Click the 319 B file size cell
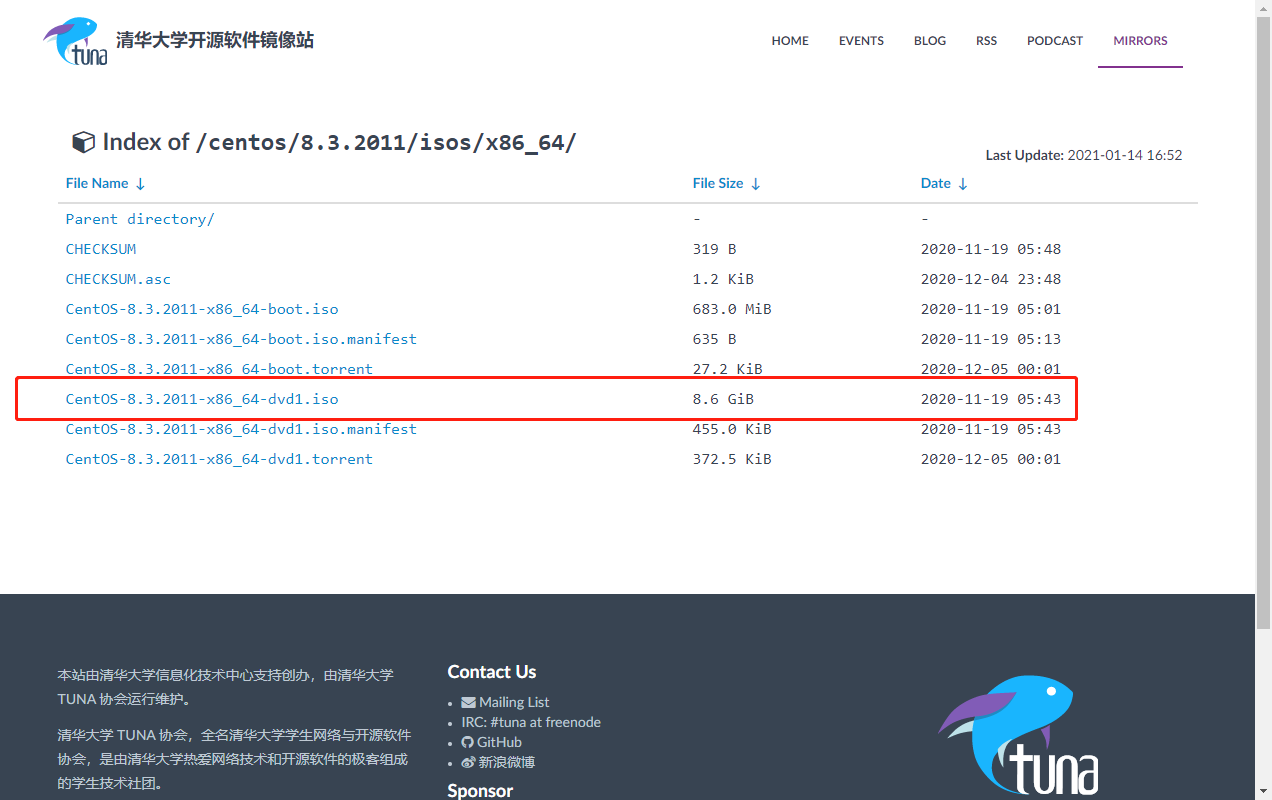 (x=714, y=249)
